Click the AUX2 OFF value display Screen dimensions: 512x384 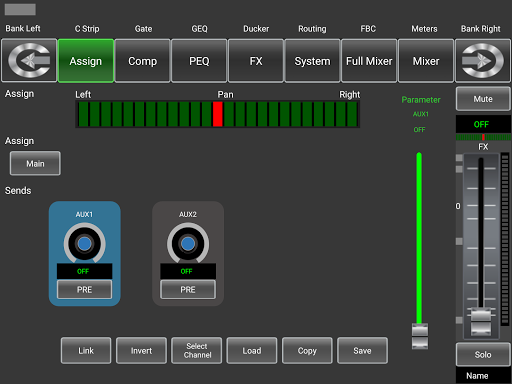(188, 271)
